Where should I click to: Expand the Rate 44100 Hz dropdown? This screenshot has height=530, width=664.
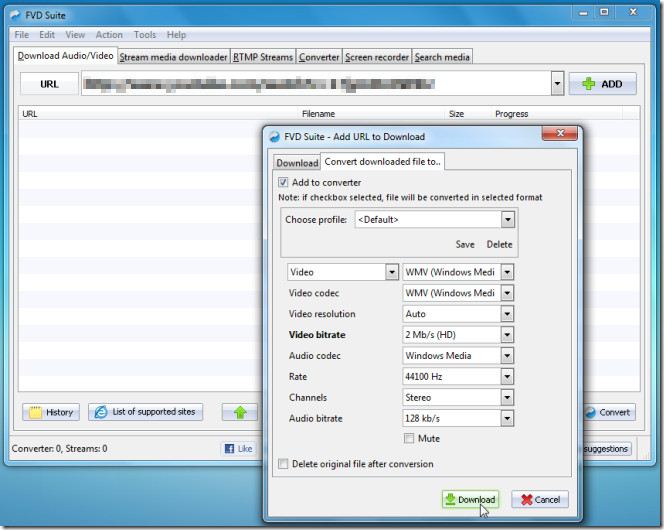click(x=507, y=377)
